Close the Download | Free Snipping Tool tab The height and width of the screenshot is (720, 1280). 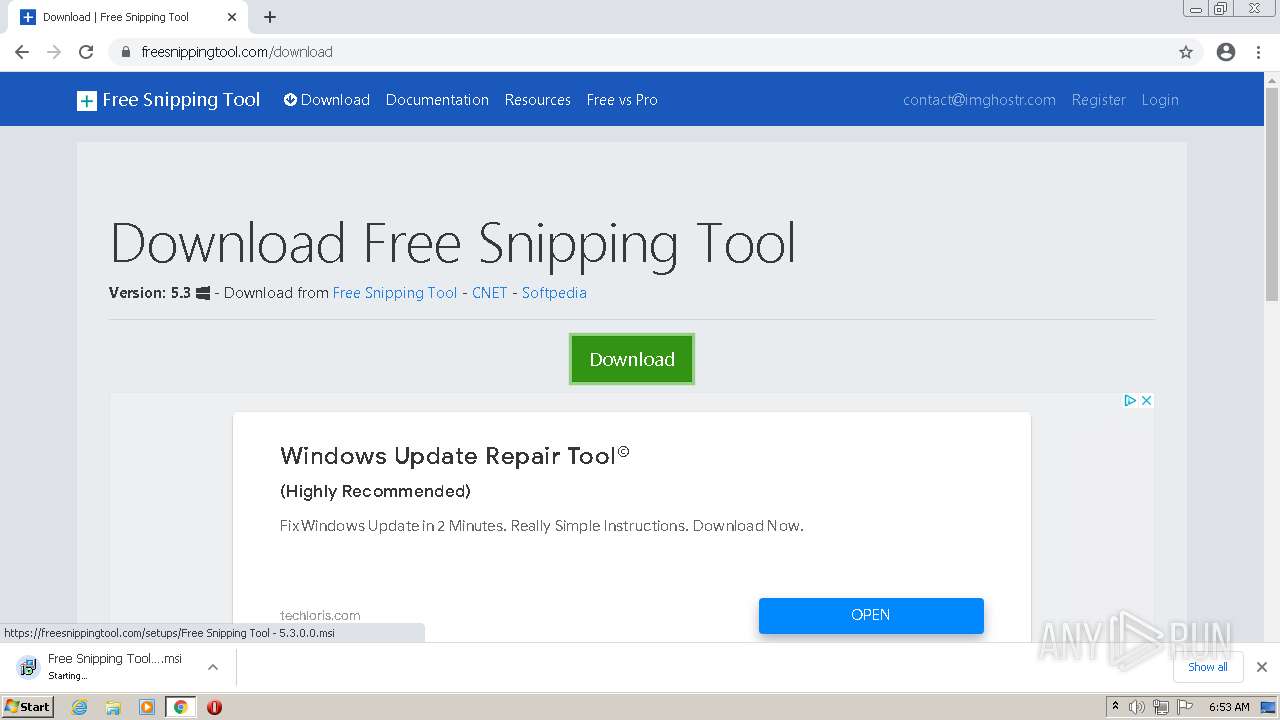coord(232,17)
